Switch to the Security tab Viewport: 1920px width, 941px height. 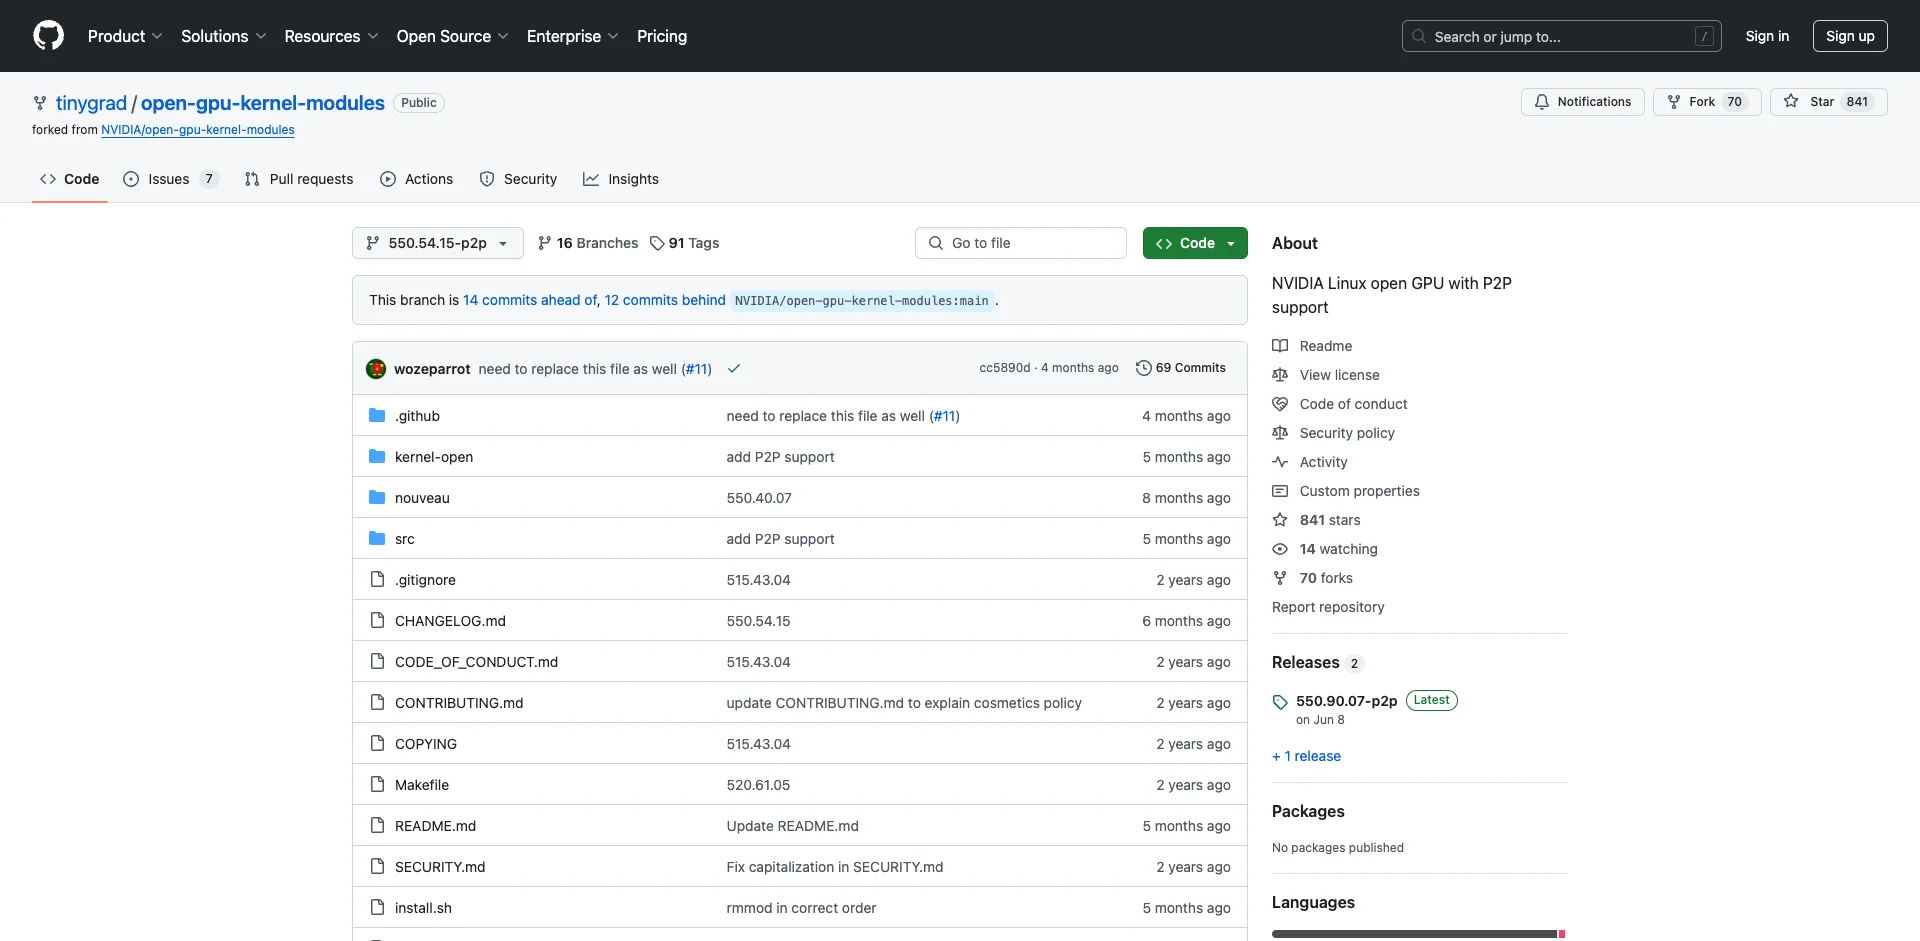tap(518, 179)
